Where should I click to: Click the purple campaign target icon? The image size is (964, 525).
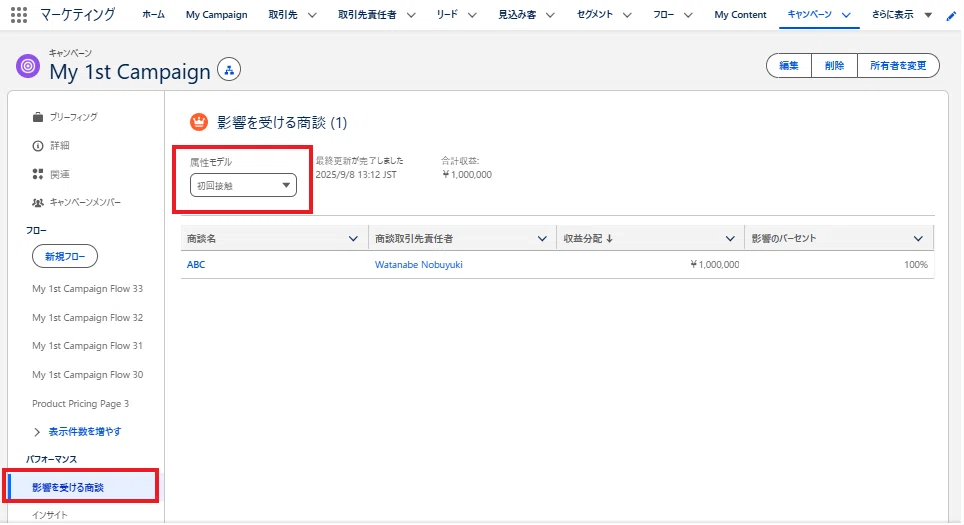[28, 66]
